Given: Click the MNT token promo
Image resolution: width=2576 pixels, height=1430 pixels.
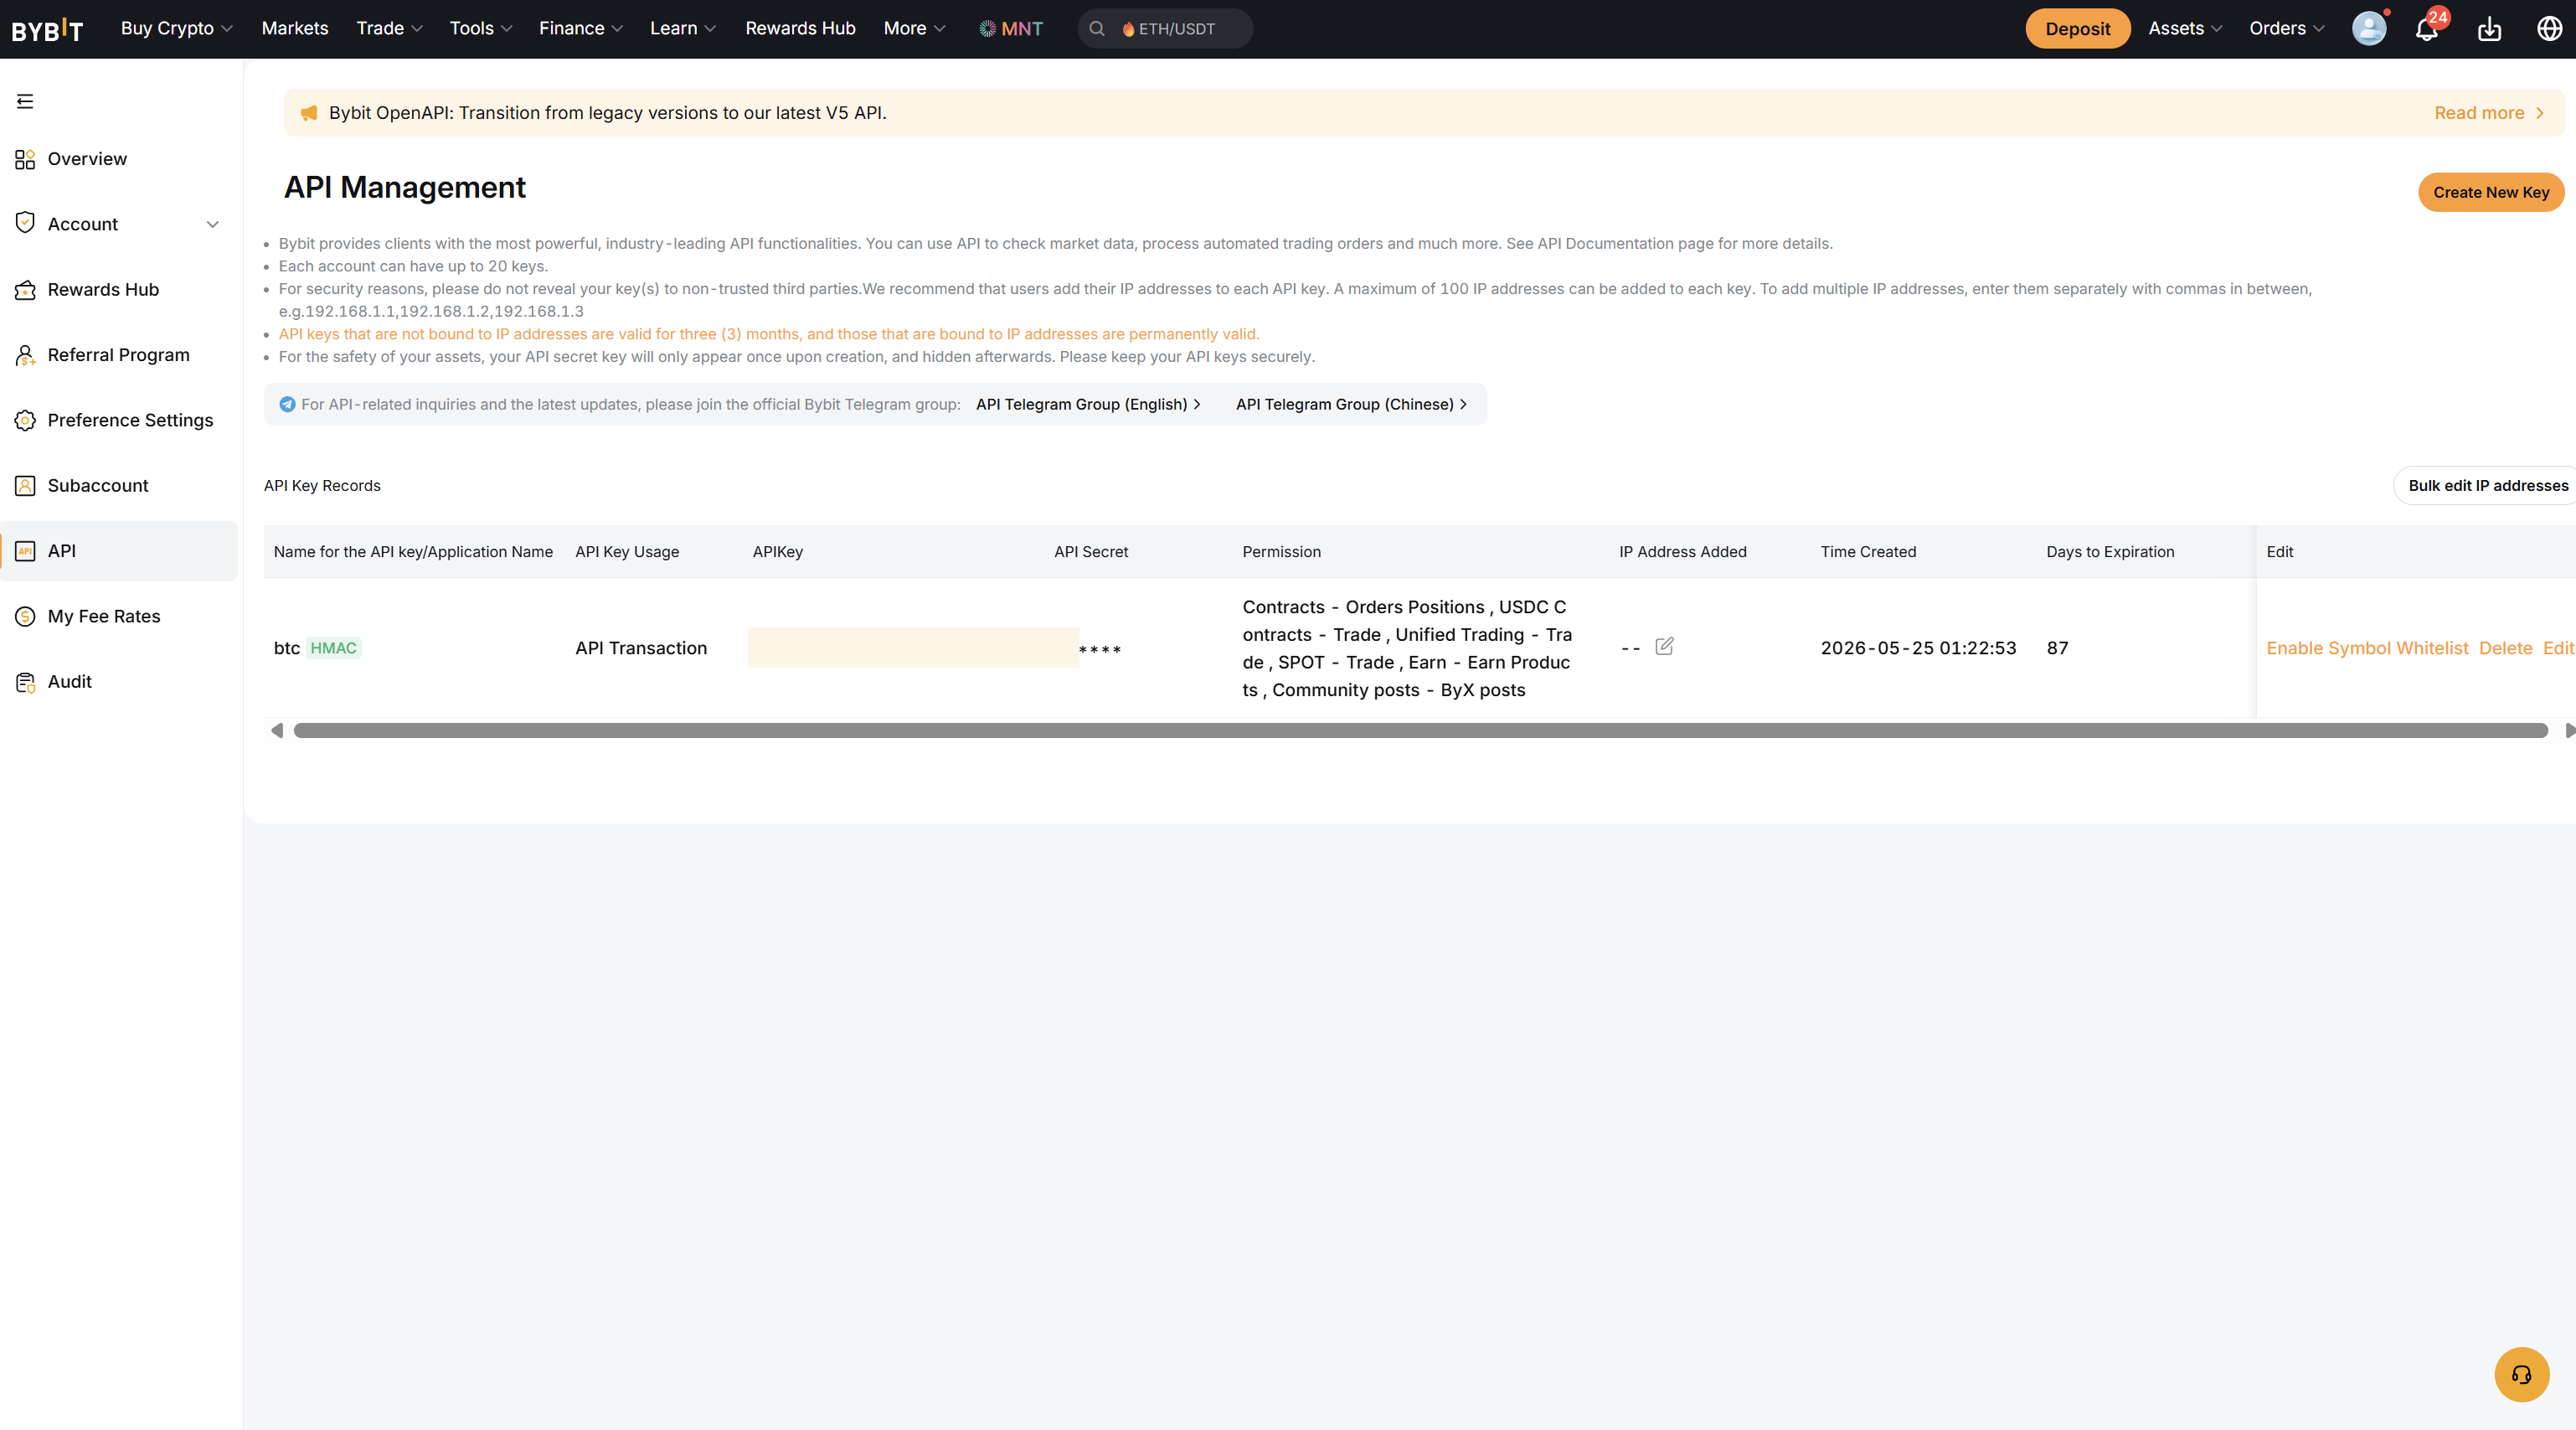Looking at the screenshot, I should pyautogui.click(x=1010, y=29).
